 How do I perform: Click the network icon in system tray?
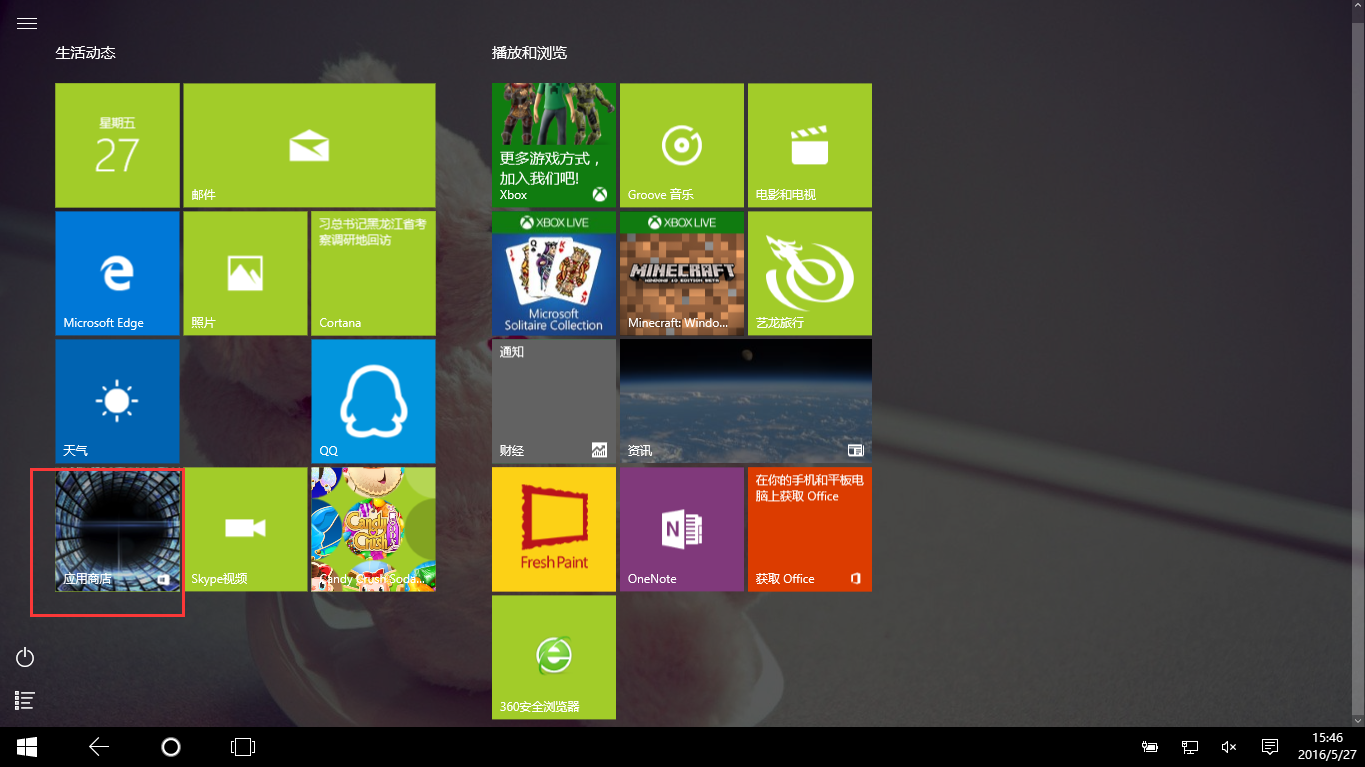(1190, 747)
